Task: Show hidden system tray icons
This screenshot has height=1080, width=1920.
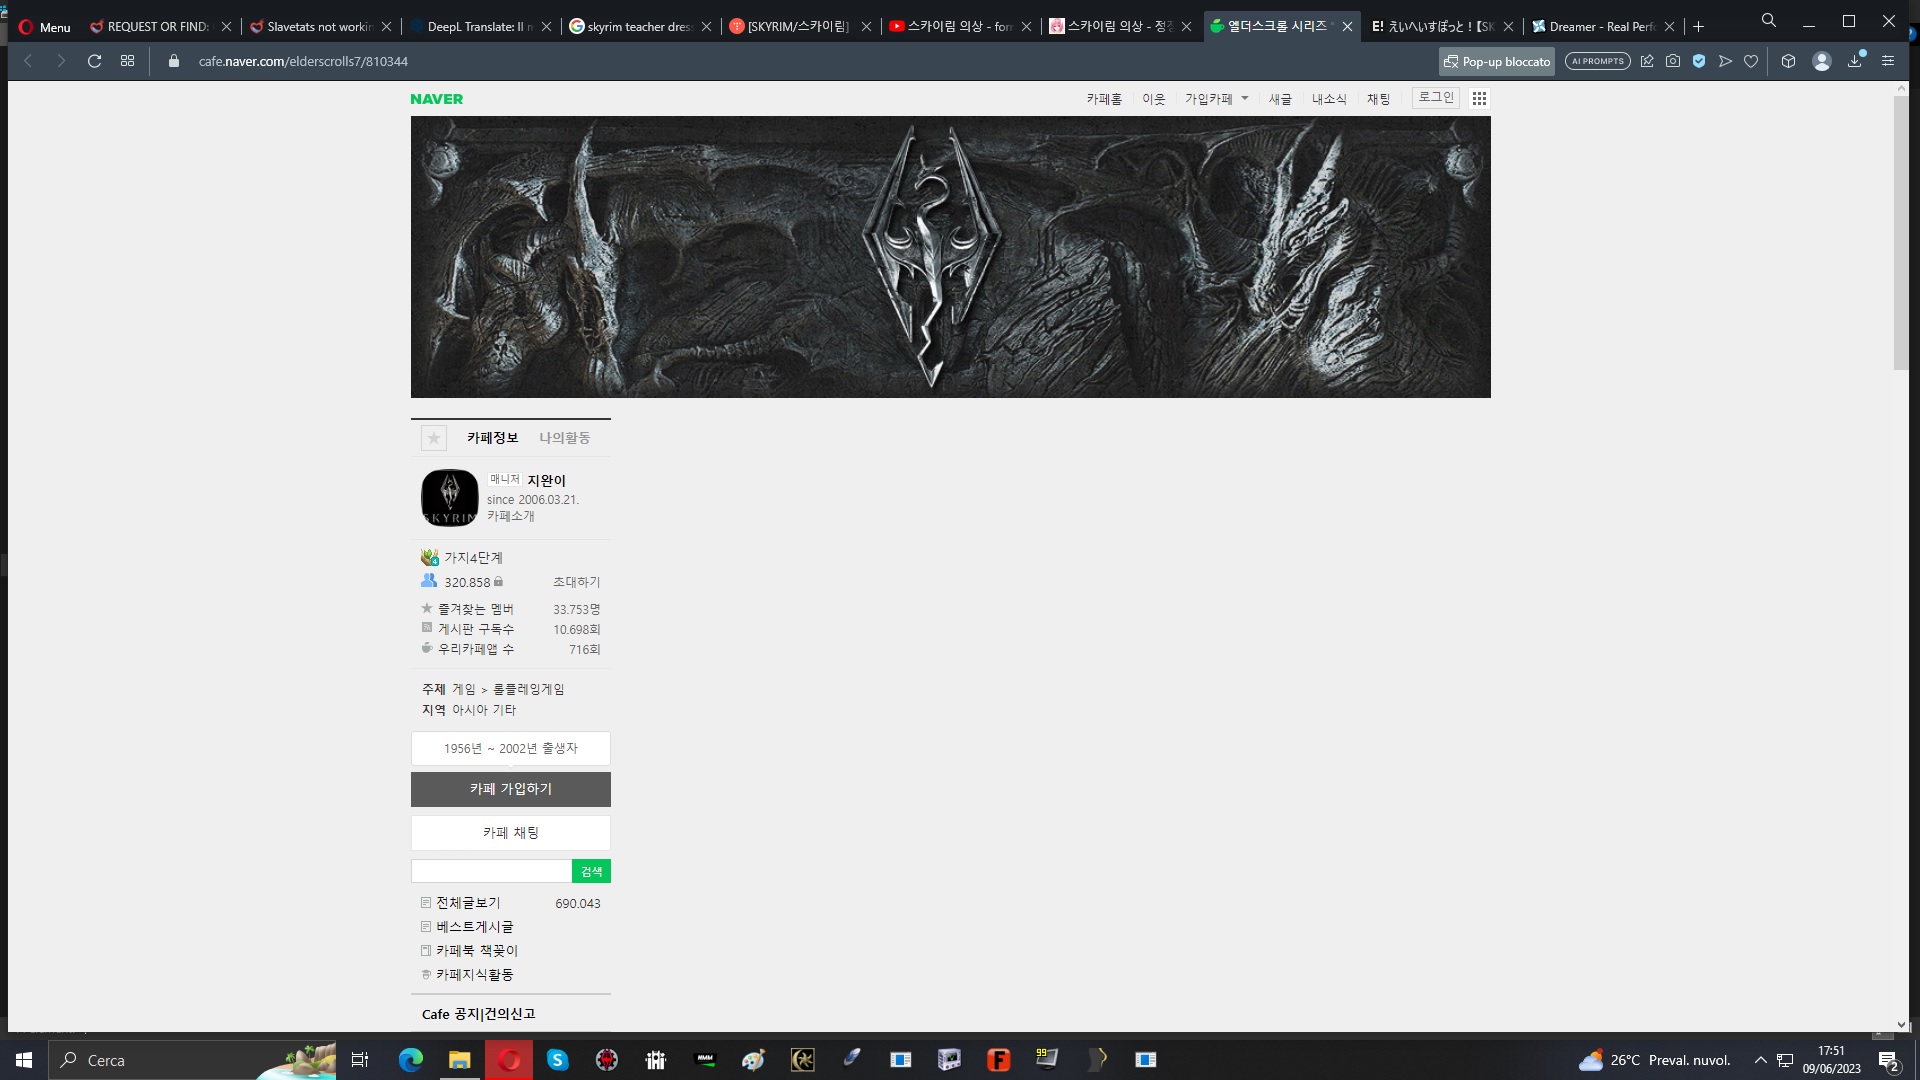Action: coord(1761,1060)
